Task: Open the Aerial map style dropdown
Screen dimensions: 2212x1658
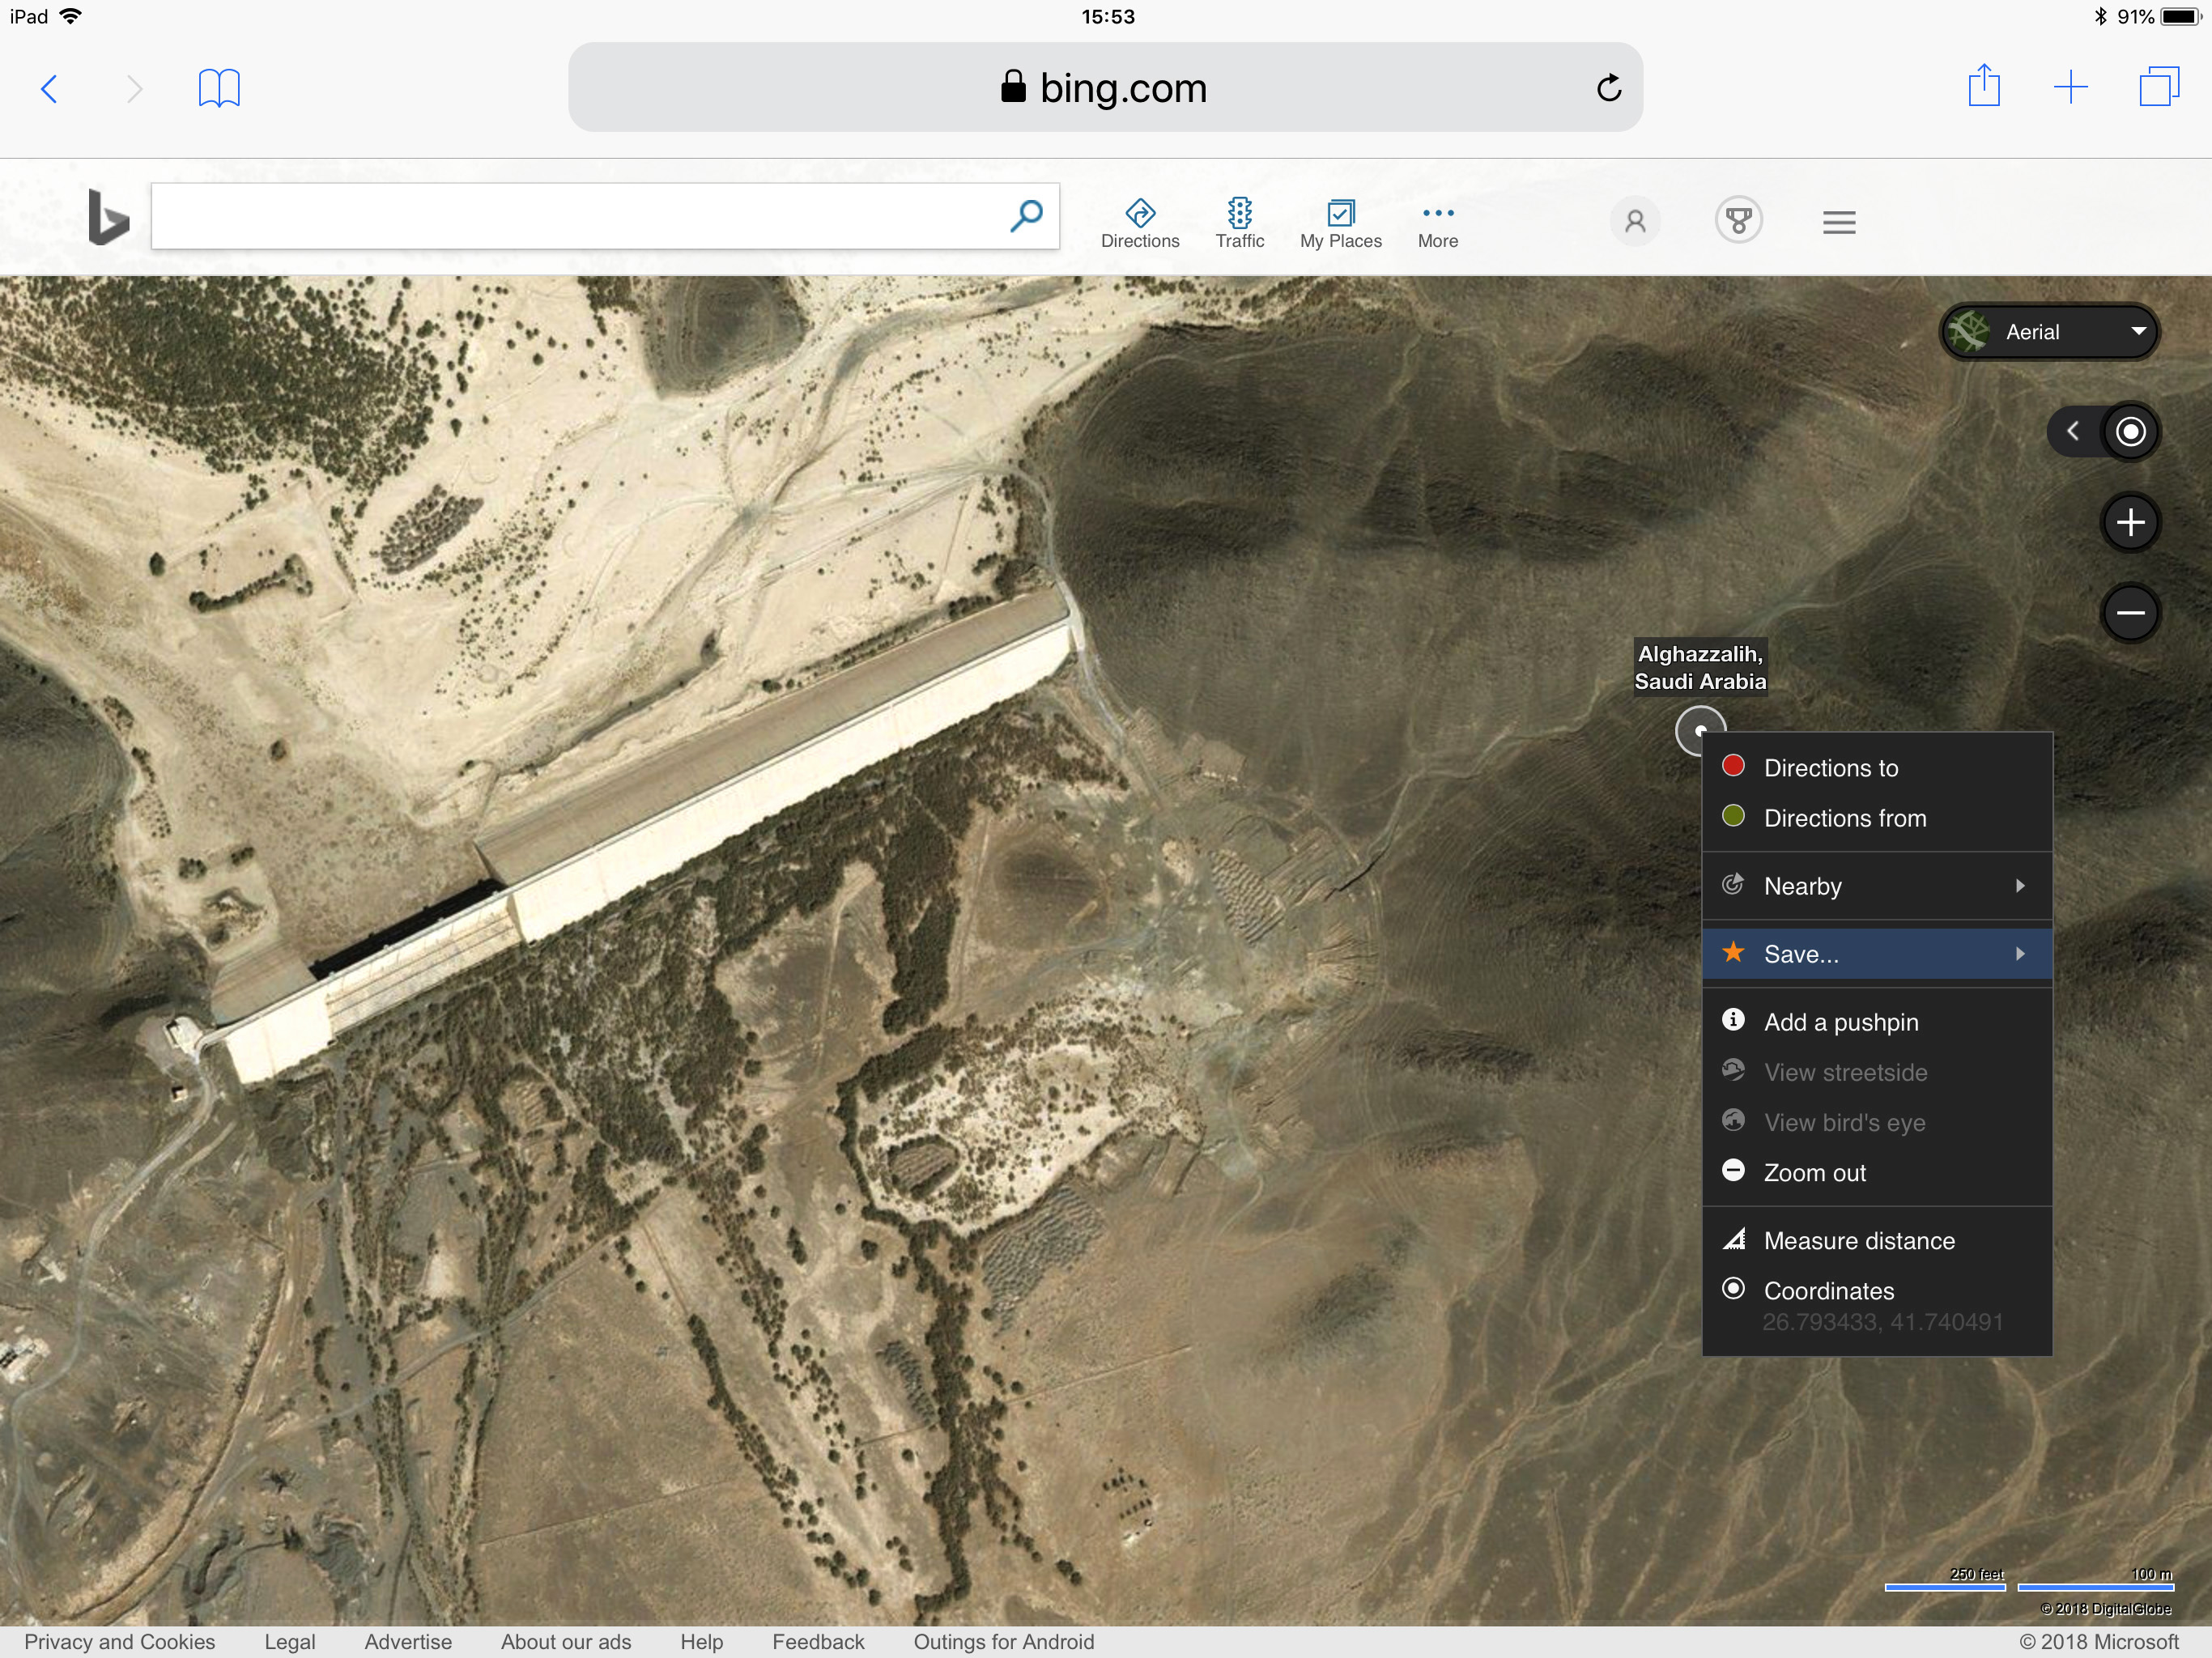Action: (2049, 332)
